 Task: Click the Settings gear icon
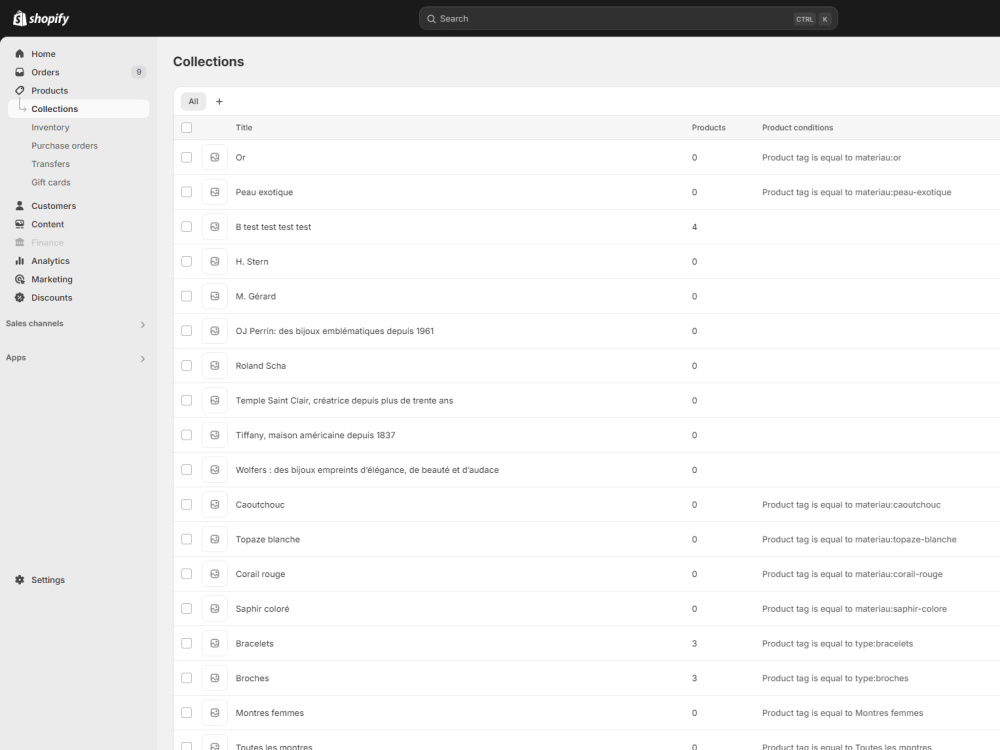pyautogui.click(x=20, y=580)
